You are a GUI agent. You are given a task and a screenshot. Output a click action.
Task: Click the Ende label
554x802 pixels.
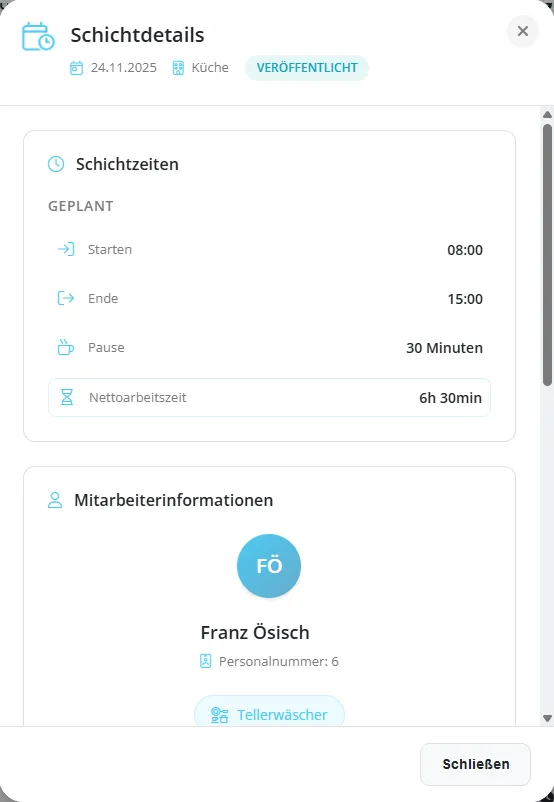click(x=103, y=298)
